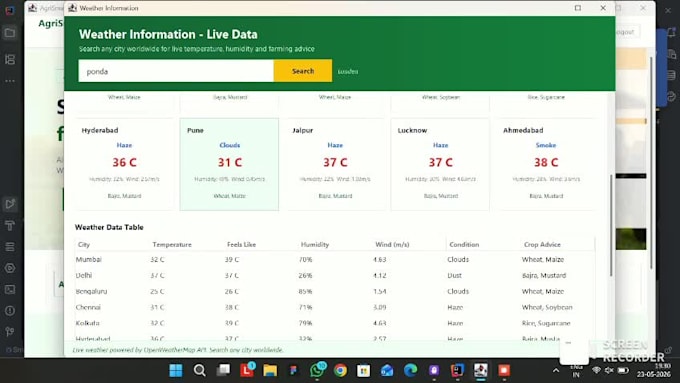This screenshot has width=680, height=383.
Task: Open the stacked-bars tool window icon below Build
Action: [x=10, y=247]
